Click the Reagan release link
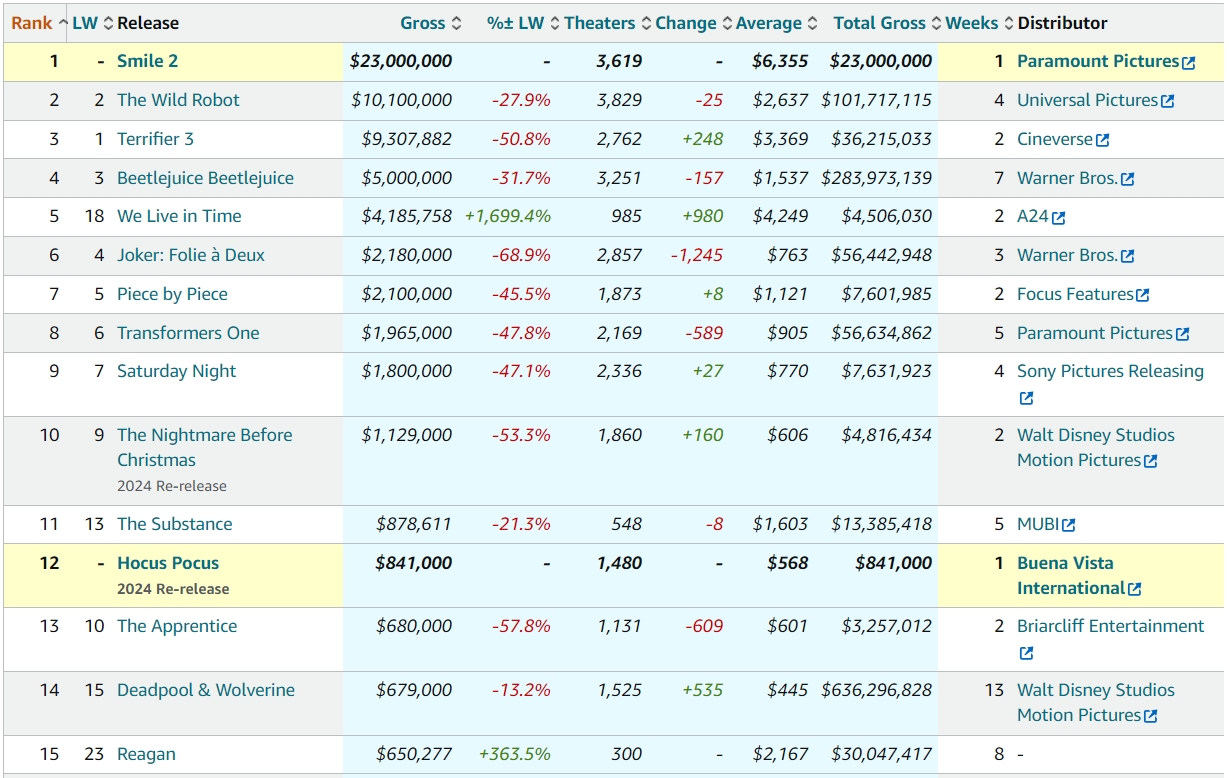Image resolution: width=1229 pixels, height=778 pixels. click(146, 754)
